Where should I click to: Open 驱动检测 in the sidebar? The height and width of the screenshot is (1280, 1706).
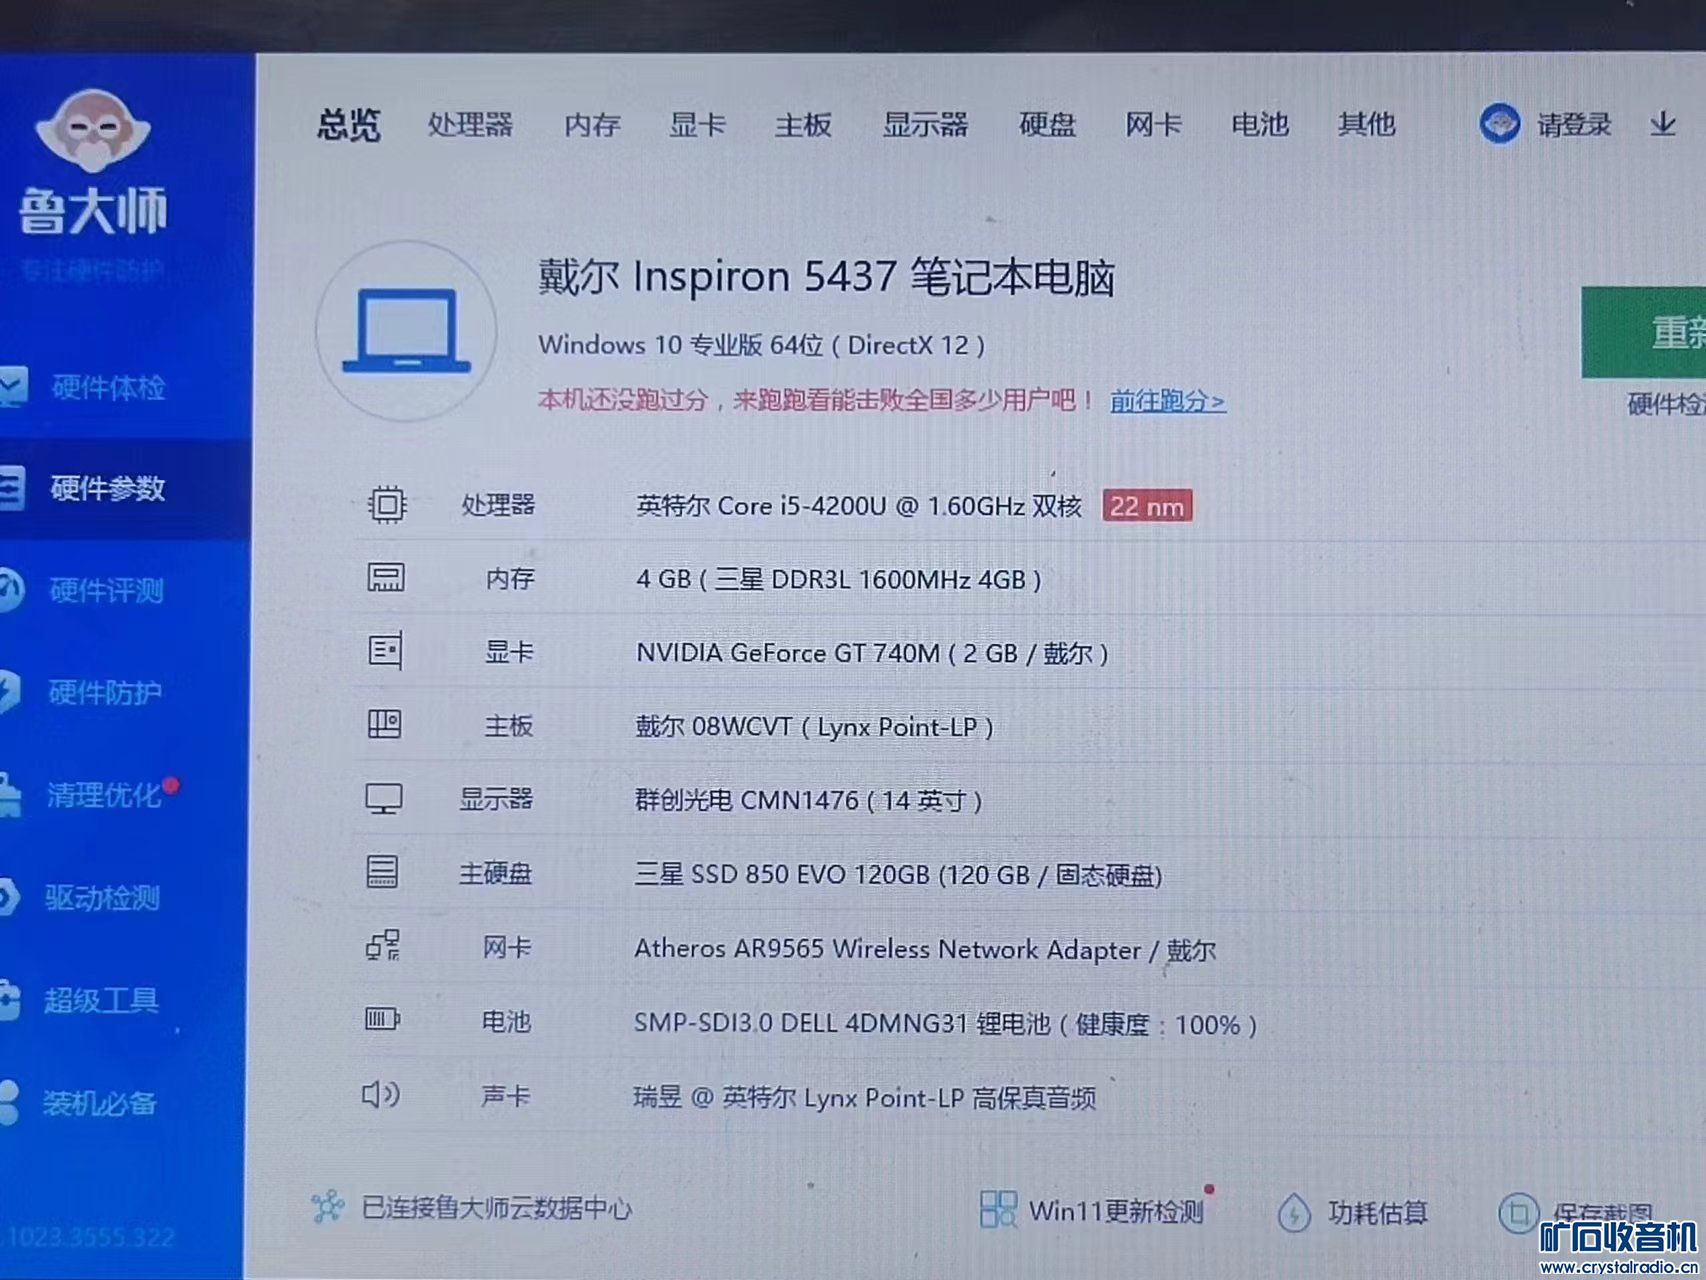[x=101, y=898]
